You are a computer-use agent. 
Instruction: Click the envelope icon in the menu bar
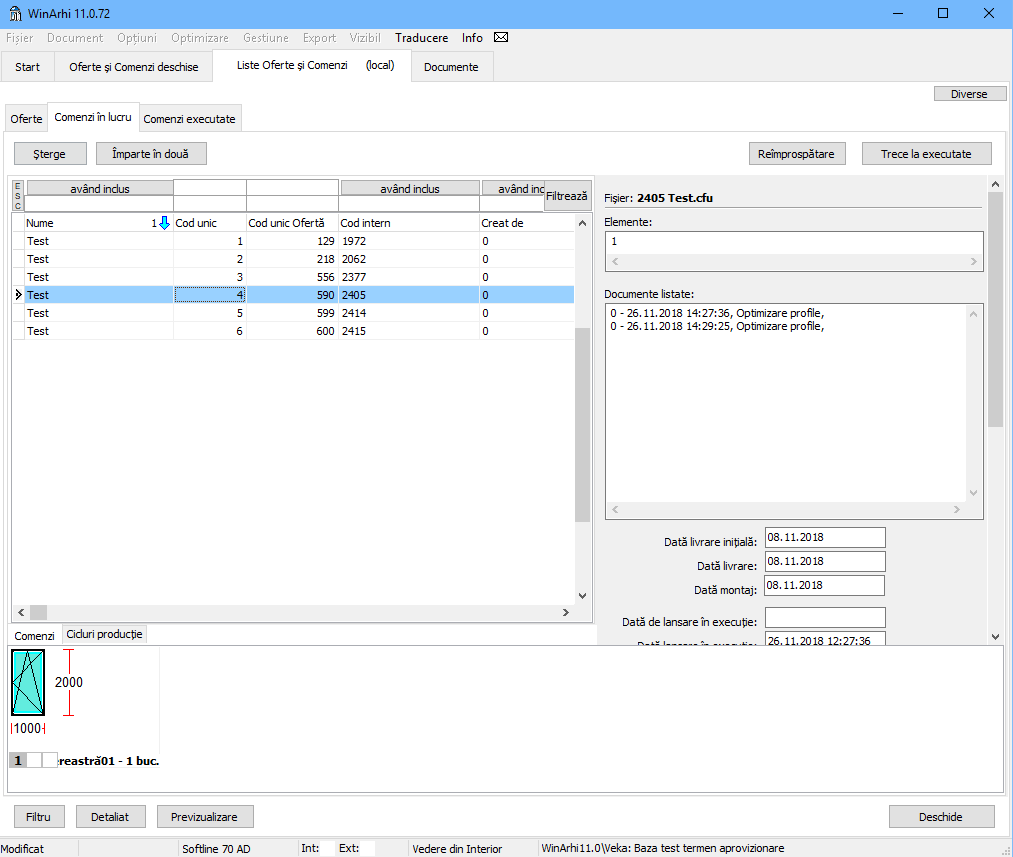pos(501,38)
